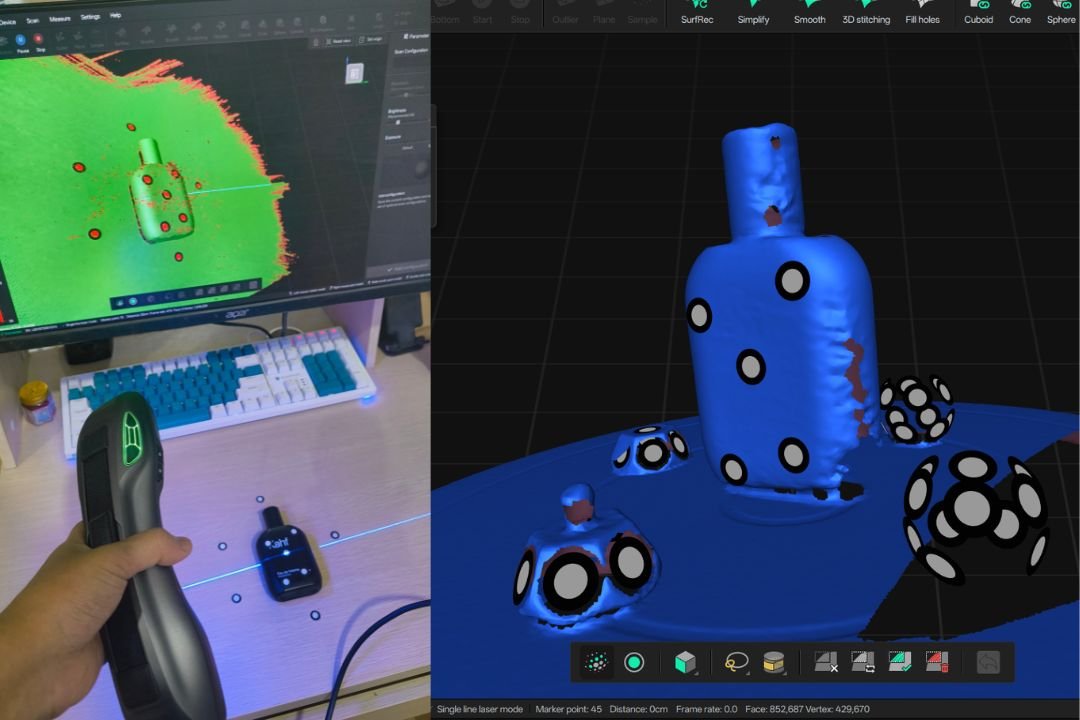Open Scan menu on monitor window
The height and width of the screenshot is (720, 1080).
(x=32, y=21)
